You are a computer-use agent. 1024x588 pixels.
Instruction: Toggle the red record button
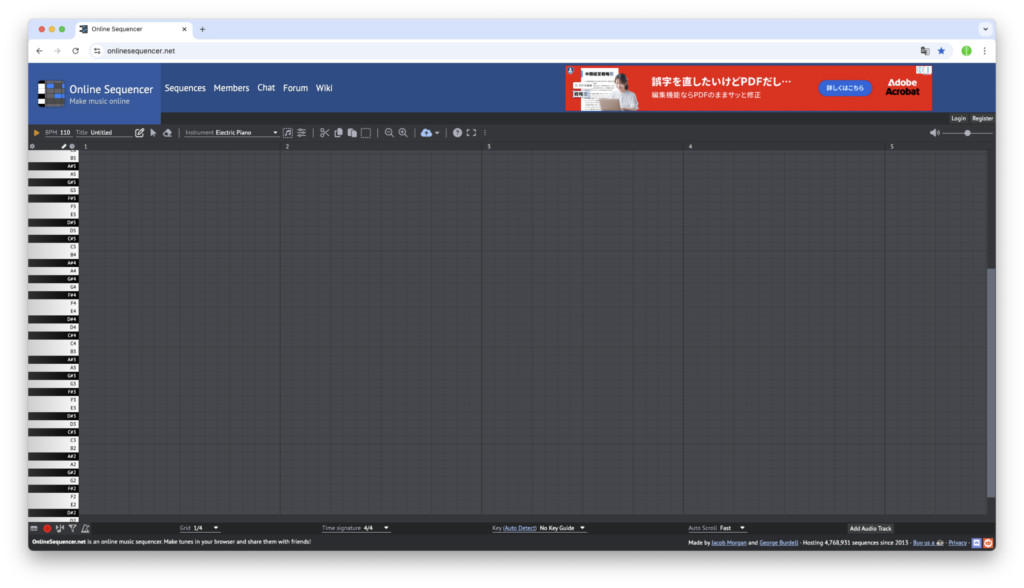click(x=47, y=528)
